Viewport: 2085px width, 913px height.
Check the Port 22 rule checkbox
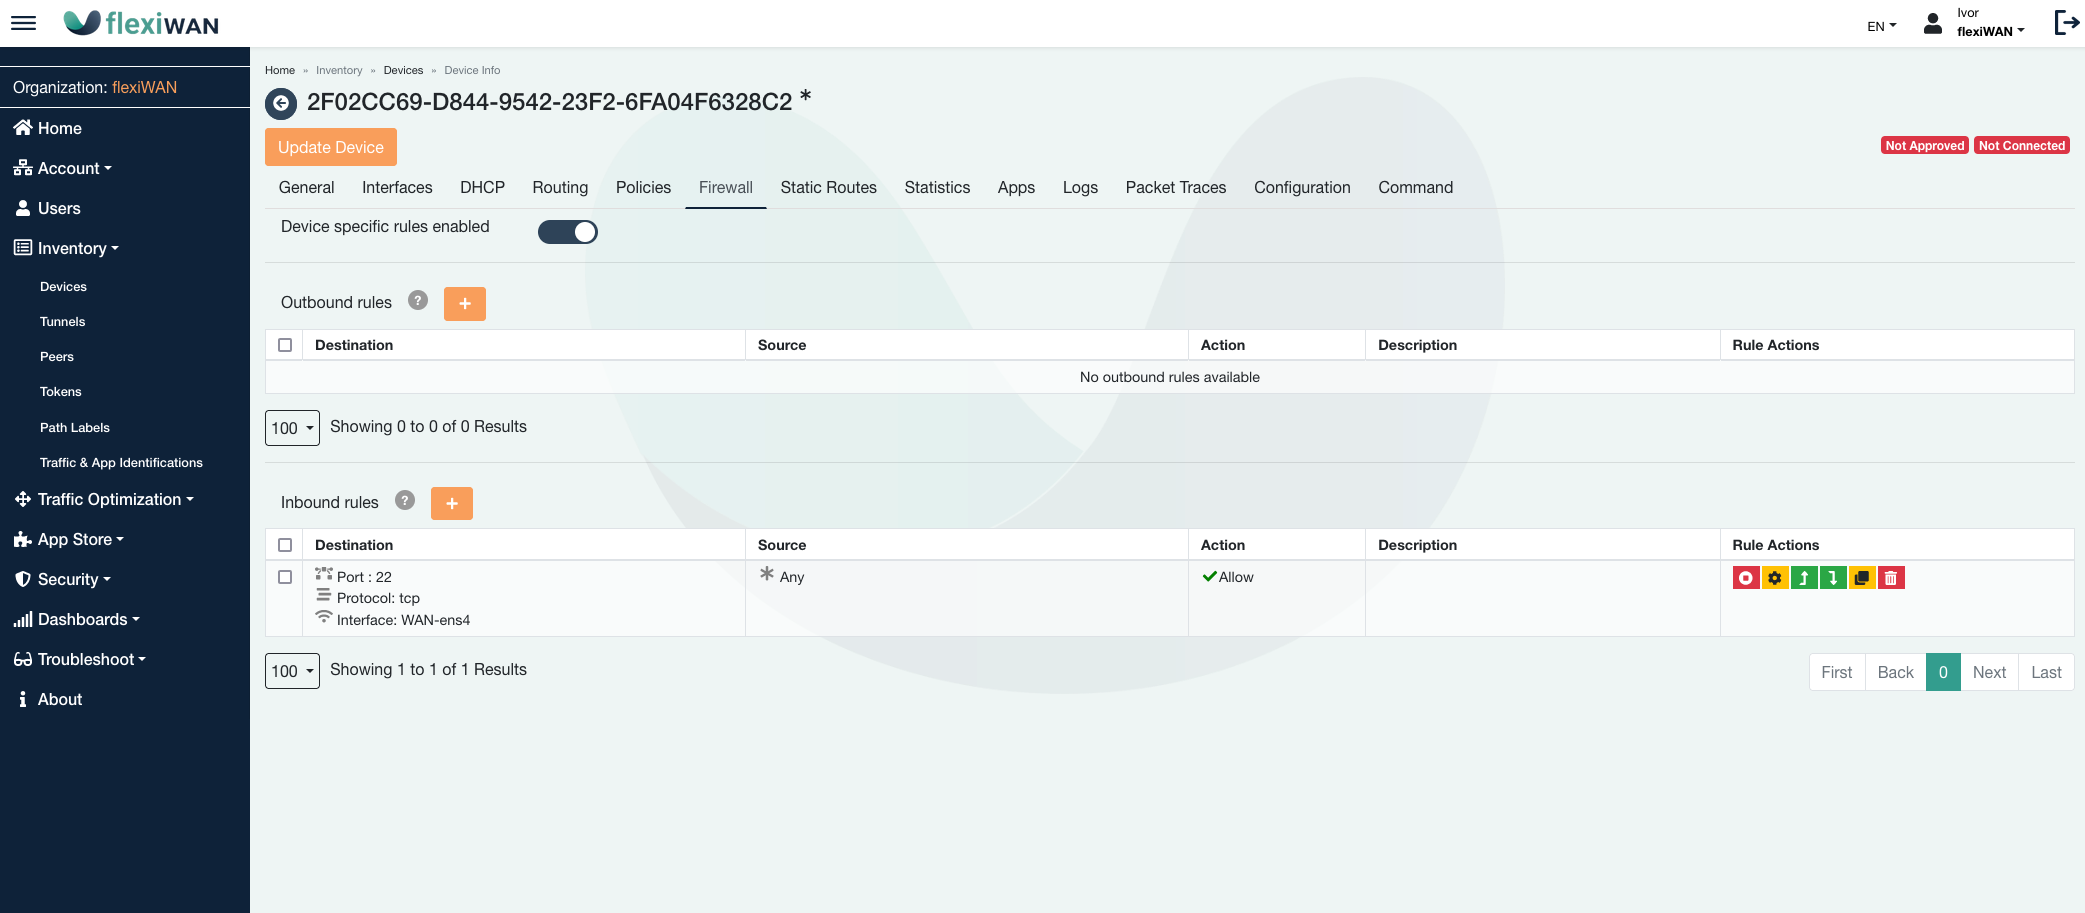(285, 577)
